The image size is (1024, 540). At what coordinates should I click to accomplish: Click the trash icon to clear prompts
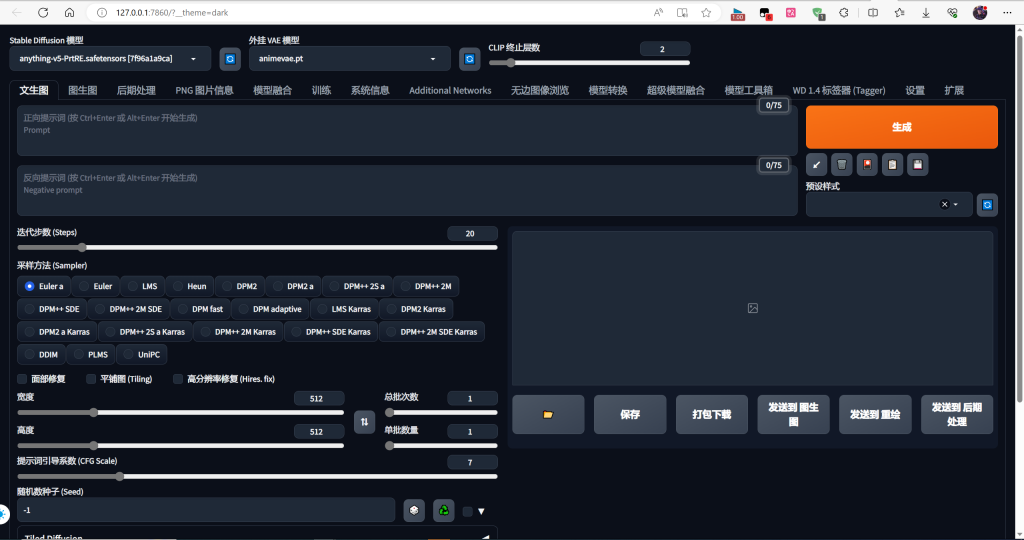click(842, 165)
